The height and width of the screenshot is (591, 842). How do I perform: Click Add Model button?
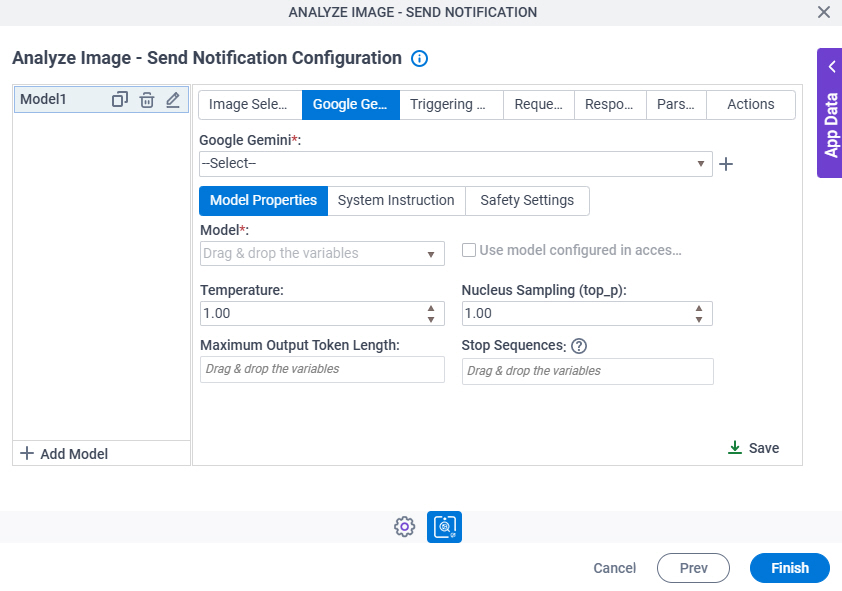(x=64, y=454)
